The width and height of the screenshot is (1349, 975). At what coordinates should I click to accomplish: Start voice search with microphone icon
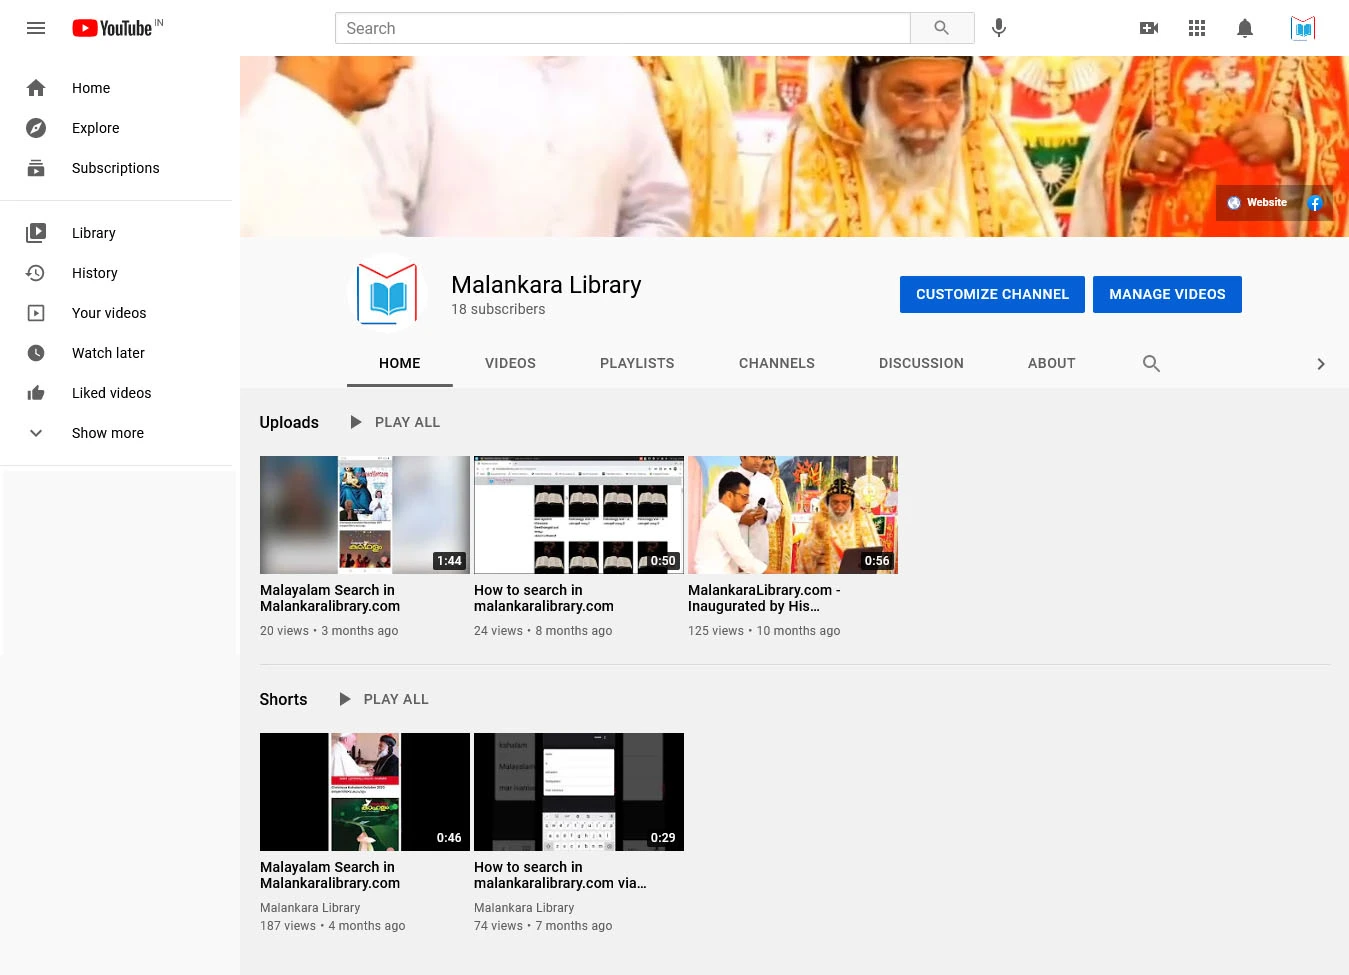click(998, 28)
